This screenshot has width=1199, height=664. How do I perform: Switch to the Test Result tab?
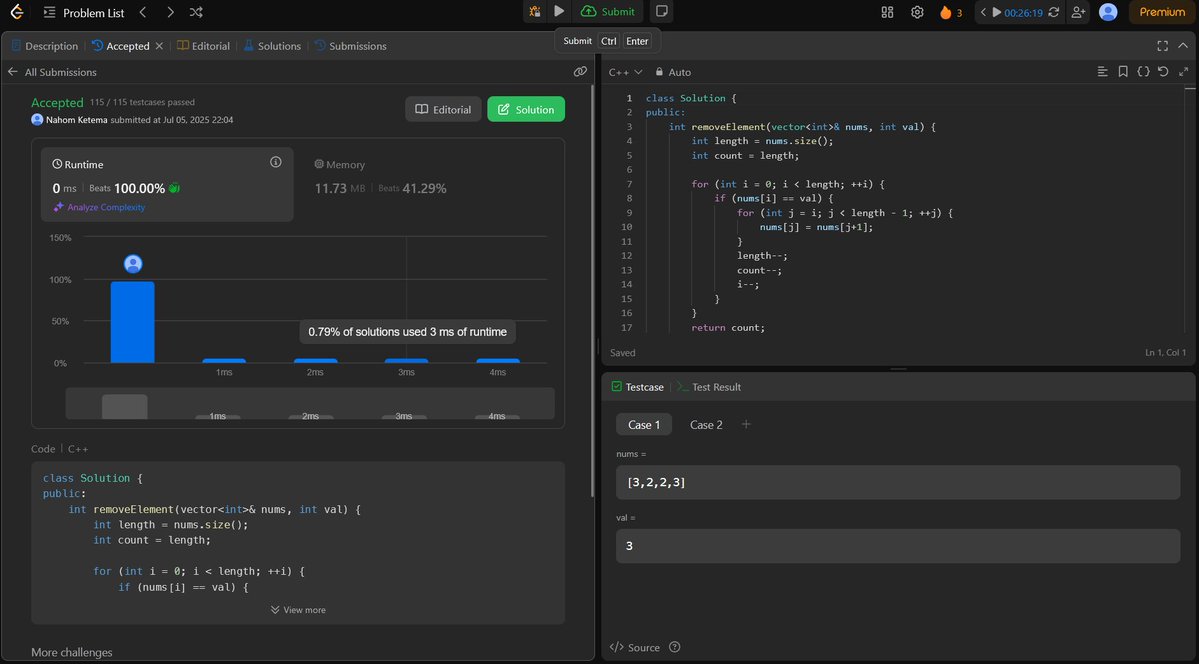pos(709,387)
